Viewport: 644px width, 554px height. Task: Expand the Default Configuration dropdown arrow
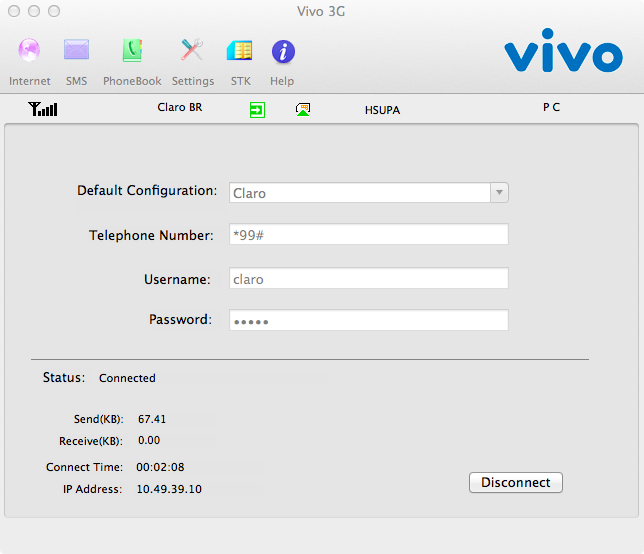(x=499, y=193)
